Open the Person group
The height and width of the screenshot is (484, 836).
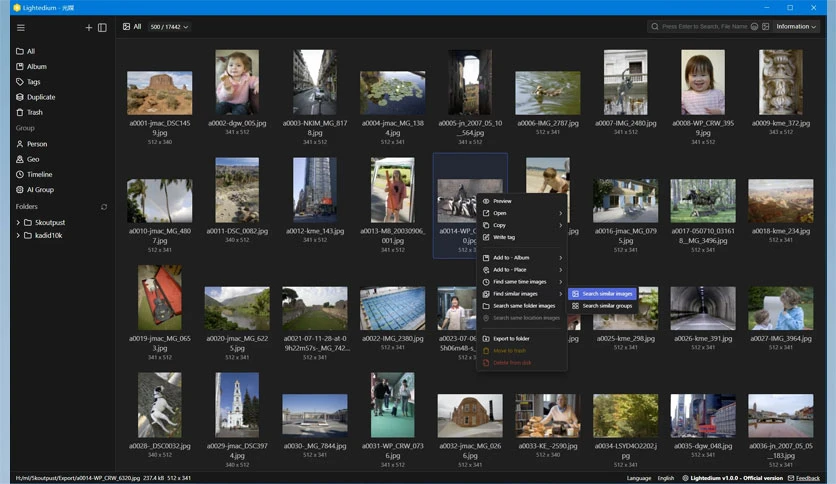(x=31, y=144)
